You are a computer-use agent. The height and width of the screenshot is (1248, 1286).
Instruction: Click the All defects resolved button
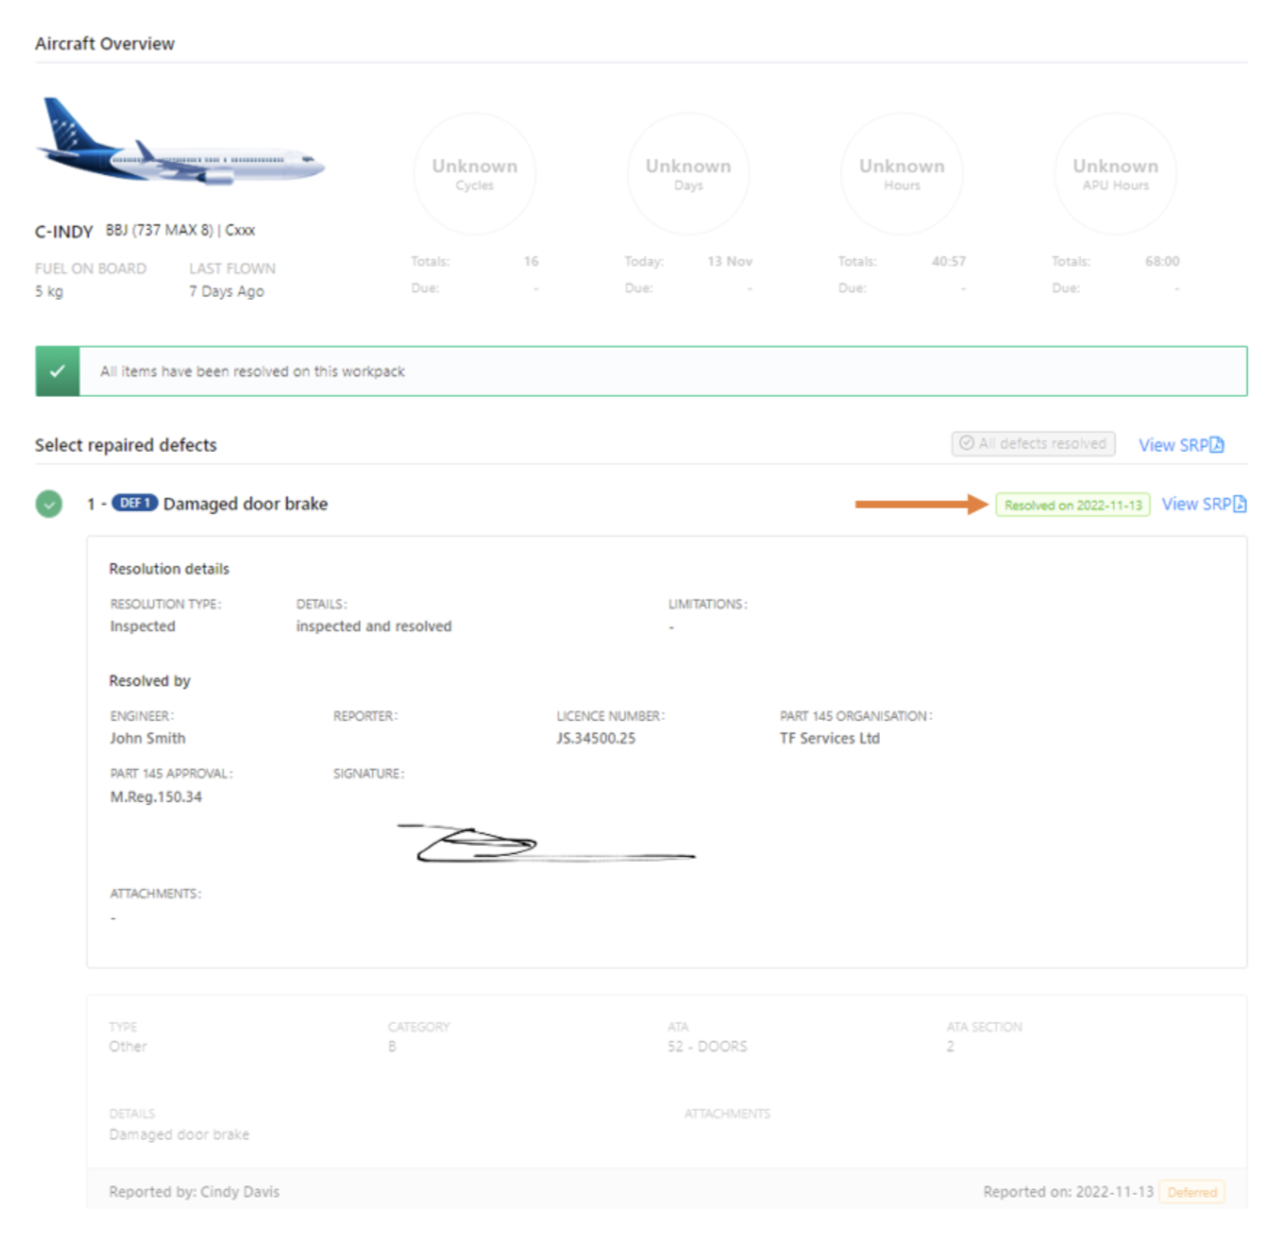(x=1033, y=444)
